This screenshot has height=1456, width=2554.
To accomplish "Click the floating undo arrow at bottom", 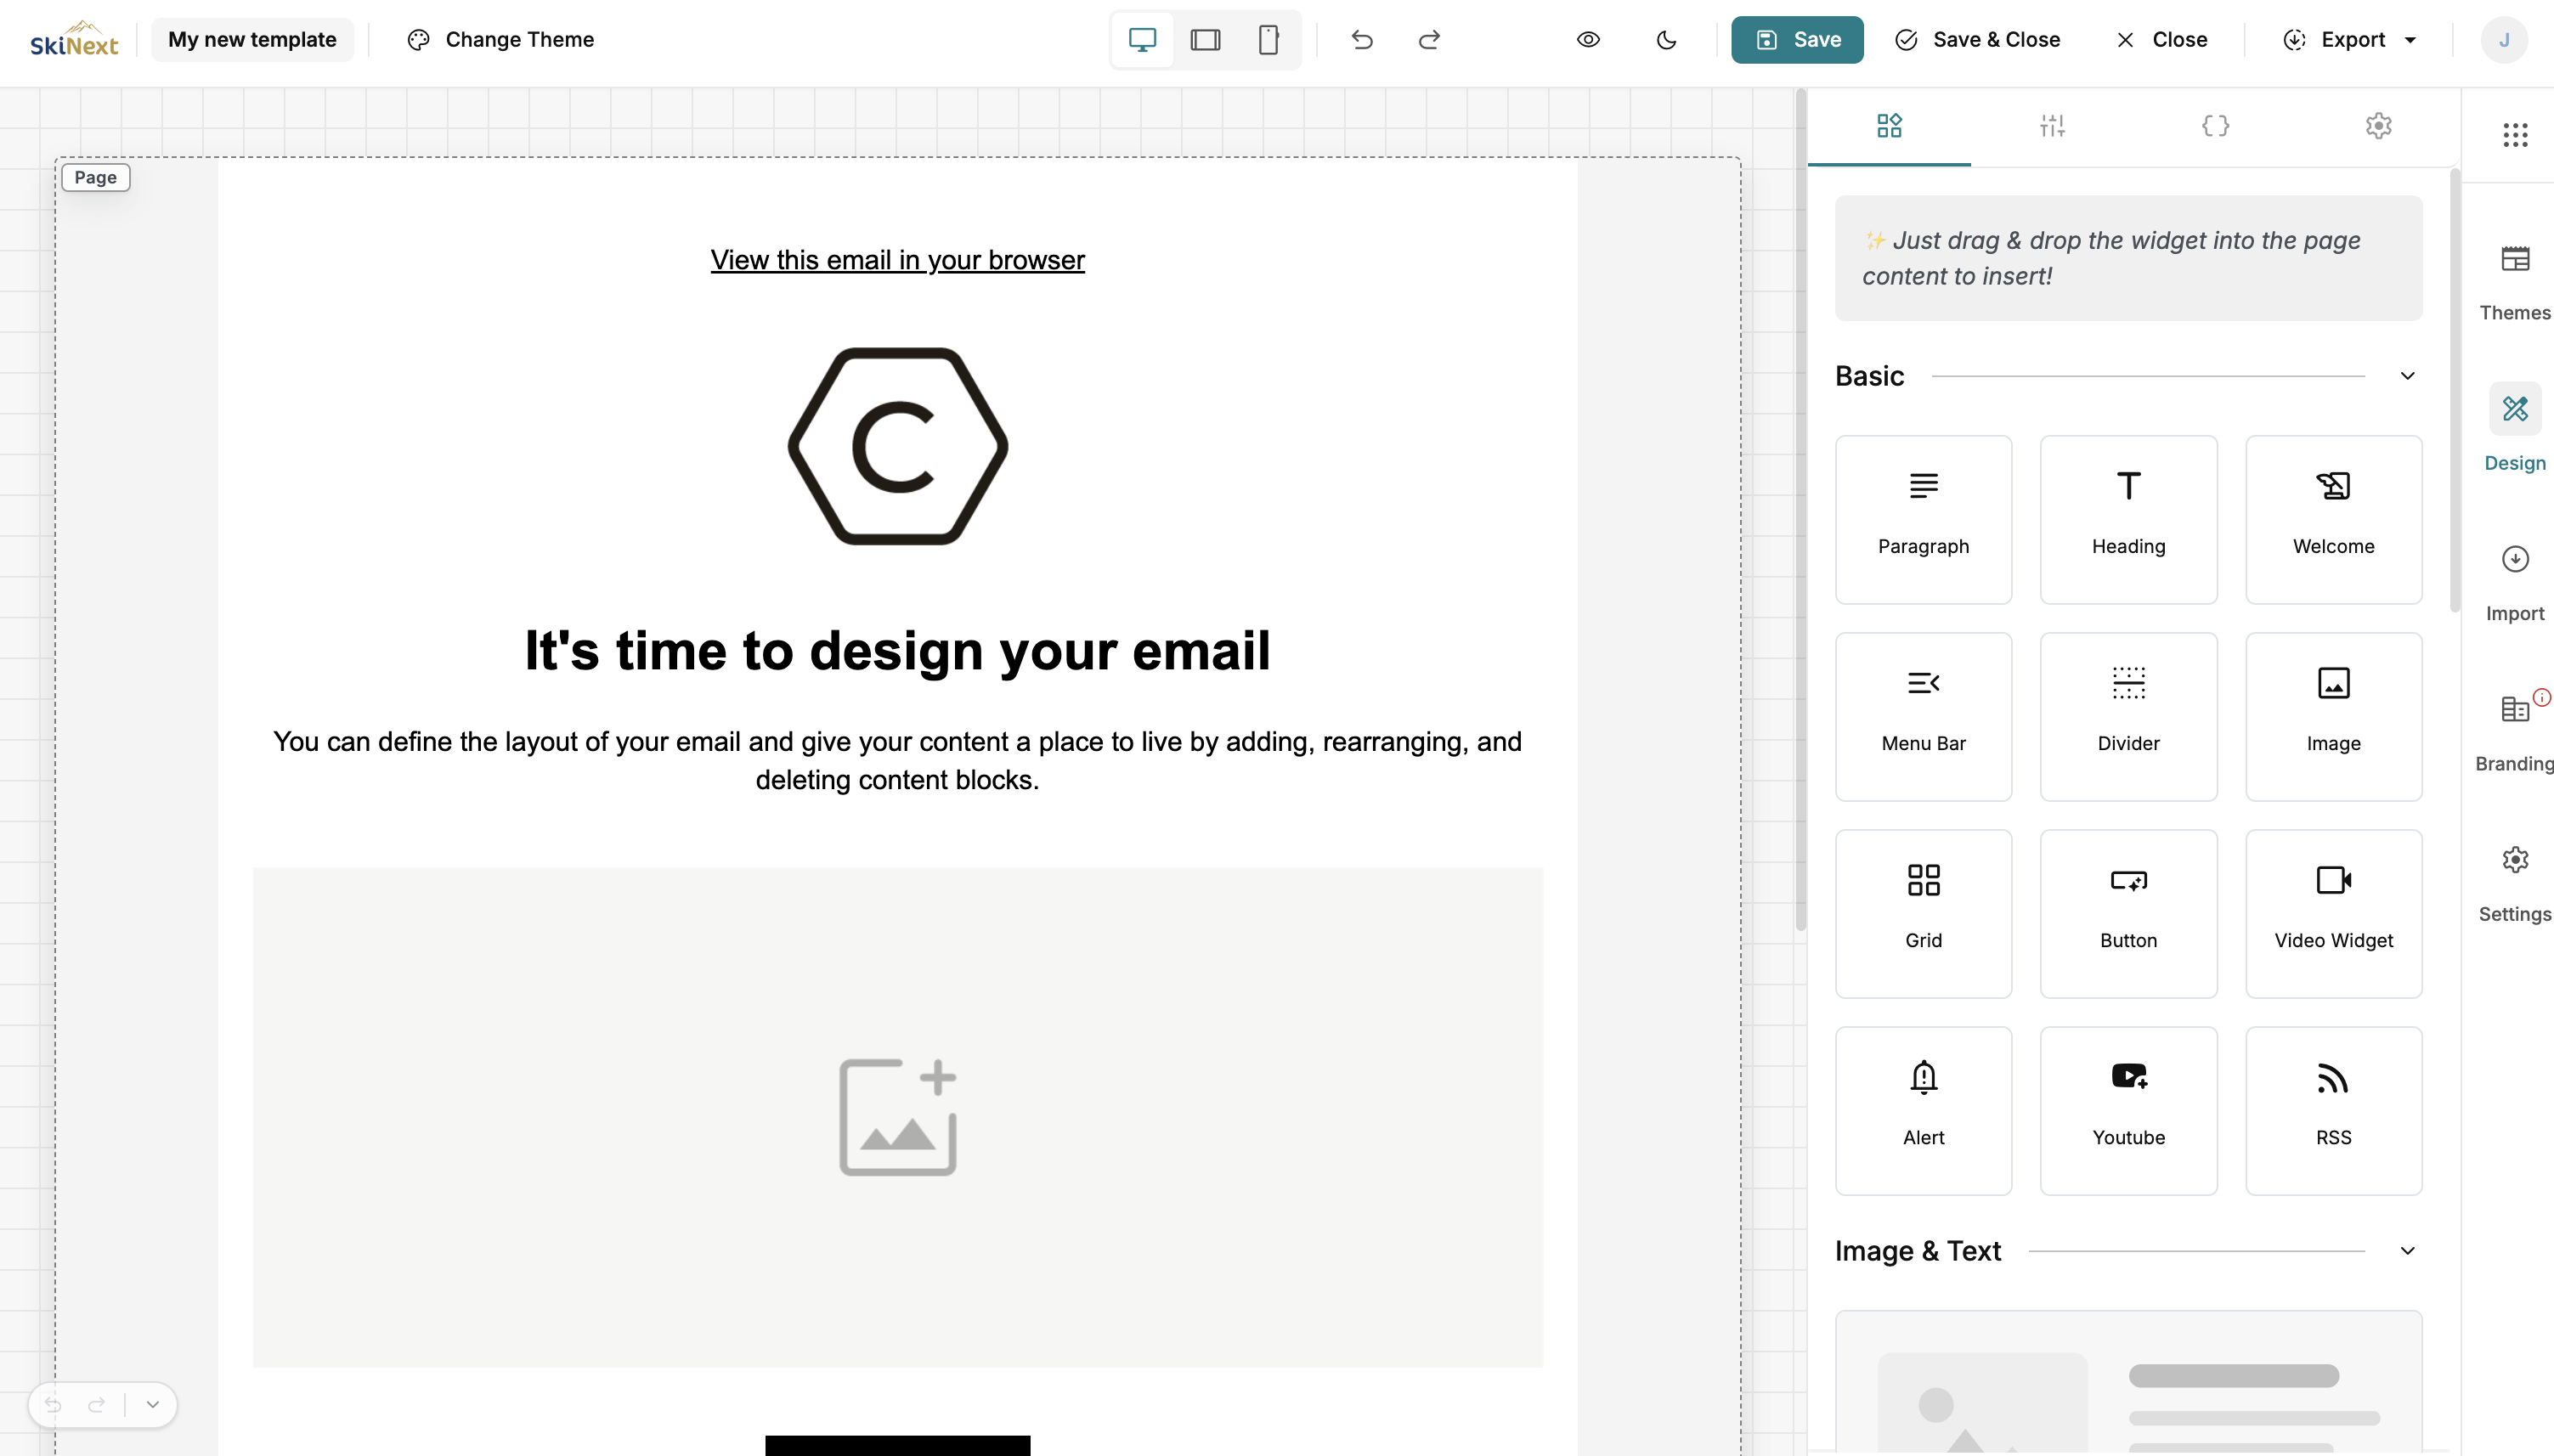I will click(53, 1405).
